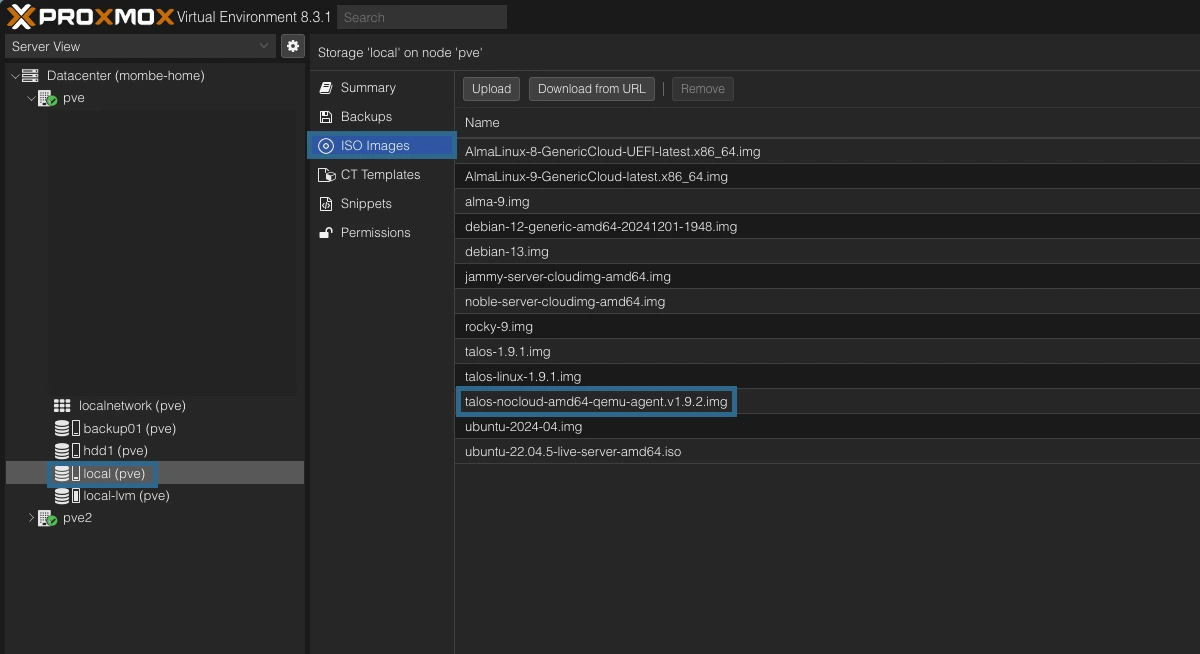Click the pve2 node icon
Screen dimensions: 1200x654
tap(46, 518)
